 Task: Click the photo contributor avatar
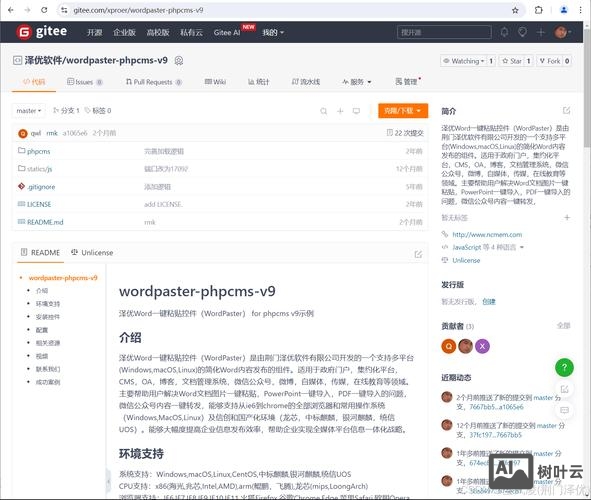(465, 346)
